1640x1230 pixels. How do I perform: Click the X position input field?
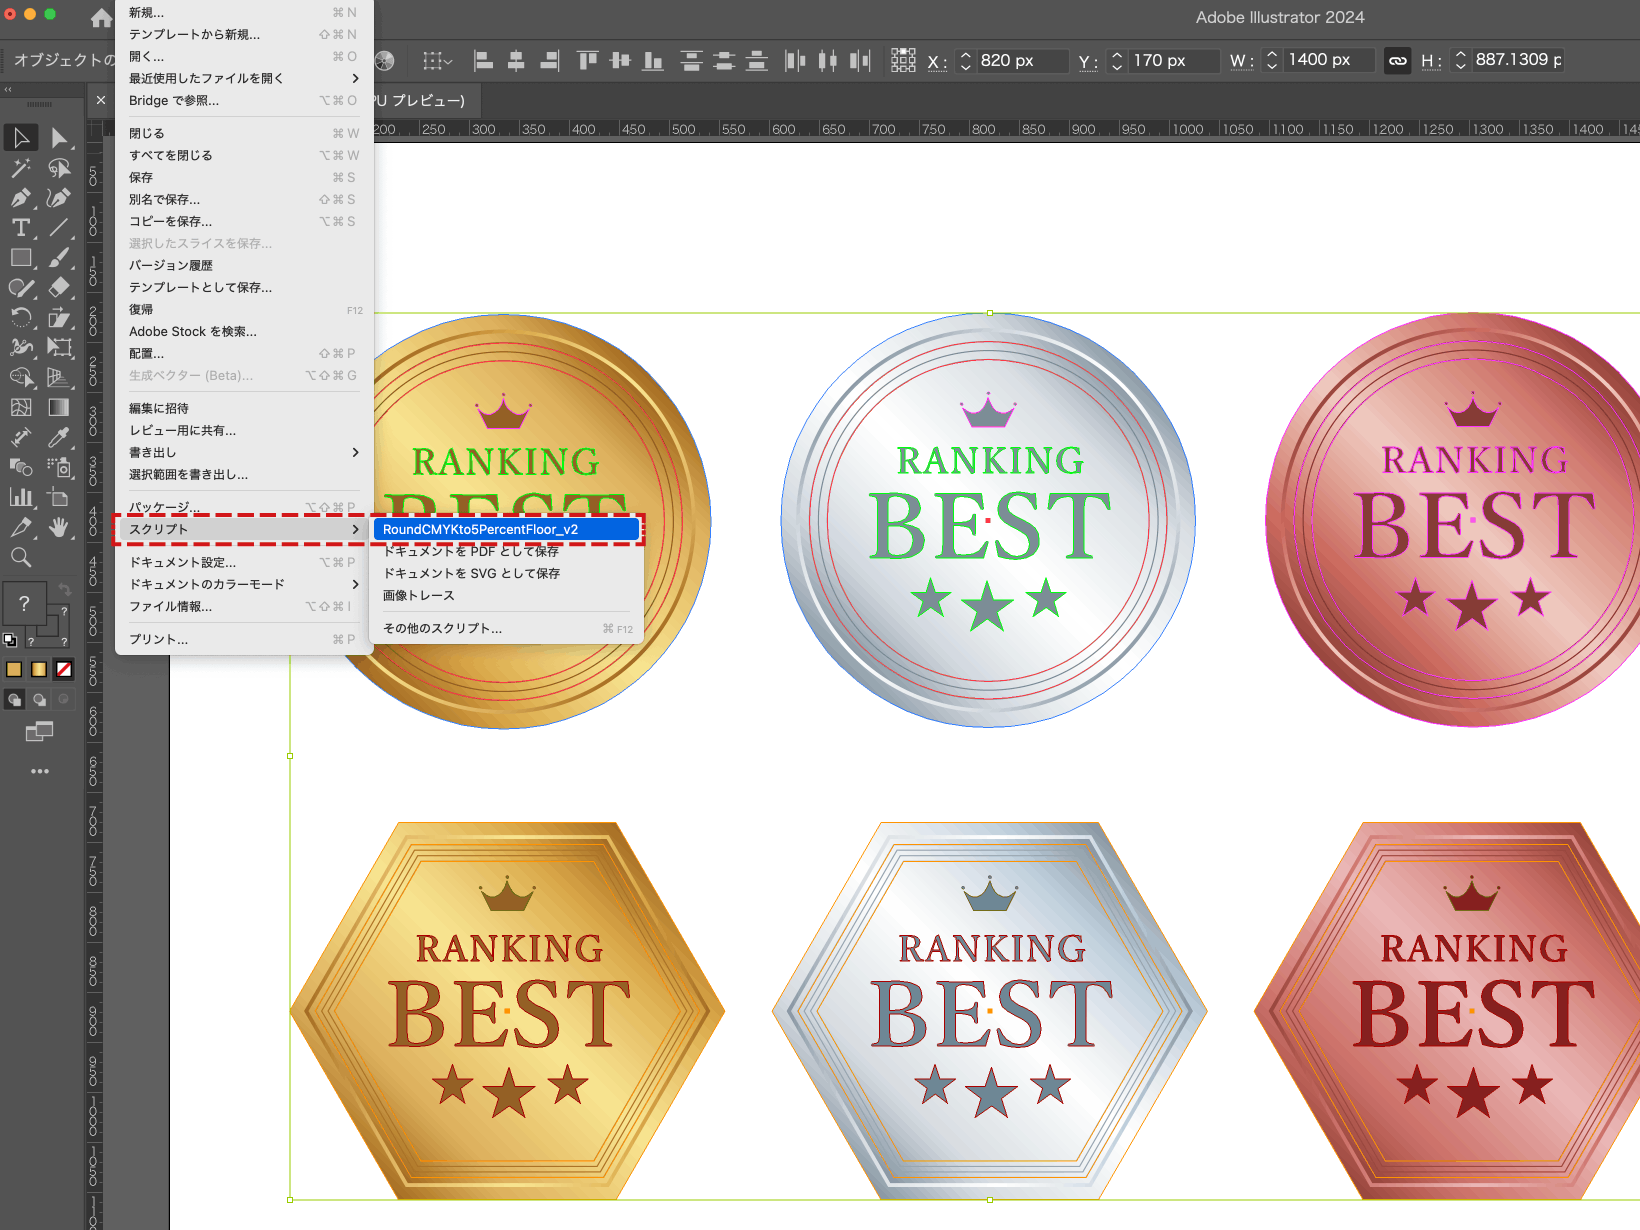(x=1020, y=61)
